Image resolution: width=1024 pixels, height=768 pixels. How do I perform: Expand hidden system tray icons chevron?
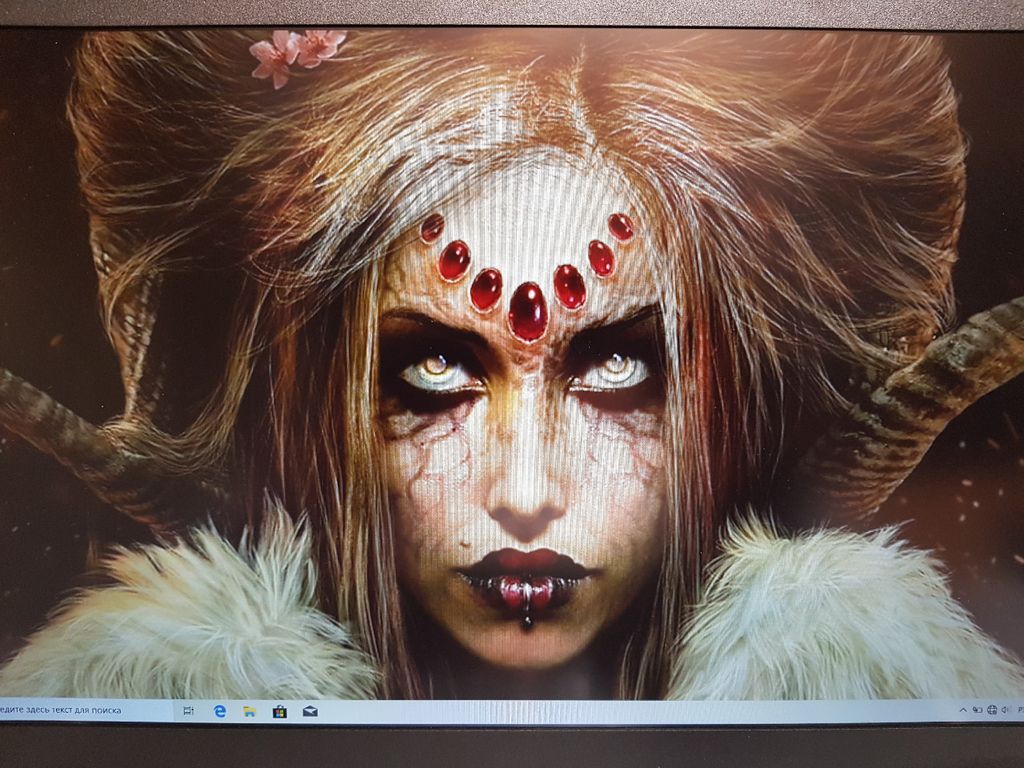click(963, 709)
